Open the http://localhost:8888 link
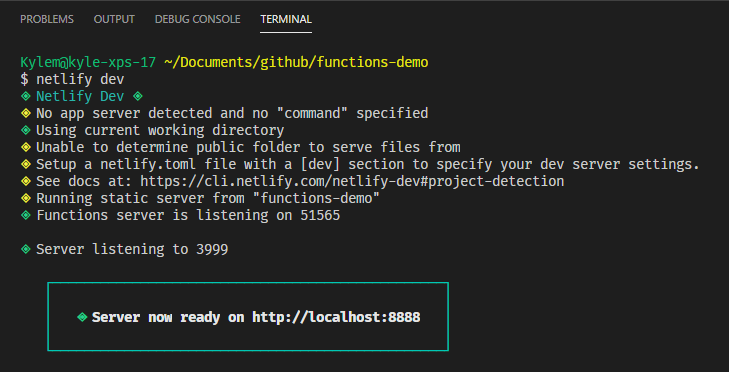Screen dimensions: 729x372 [x=336, y=318]
